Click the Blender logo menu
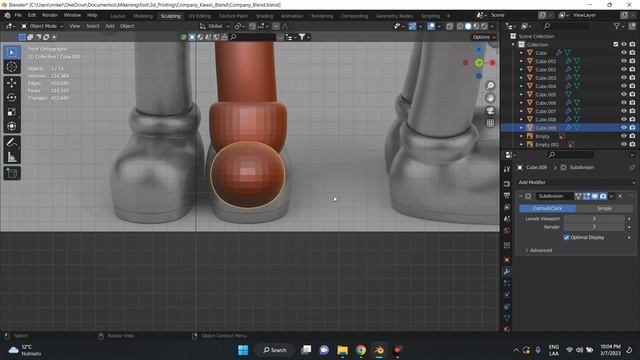Image resolution: width=640 pixels, height=360 pixels. tap(7, 15)
